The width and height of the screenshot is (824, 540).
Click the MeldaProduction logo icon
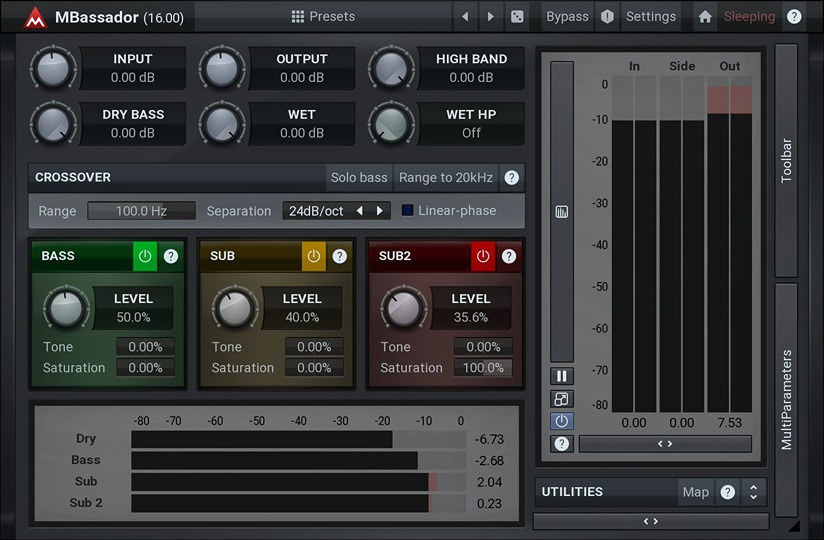[35, 18]
